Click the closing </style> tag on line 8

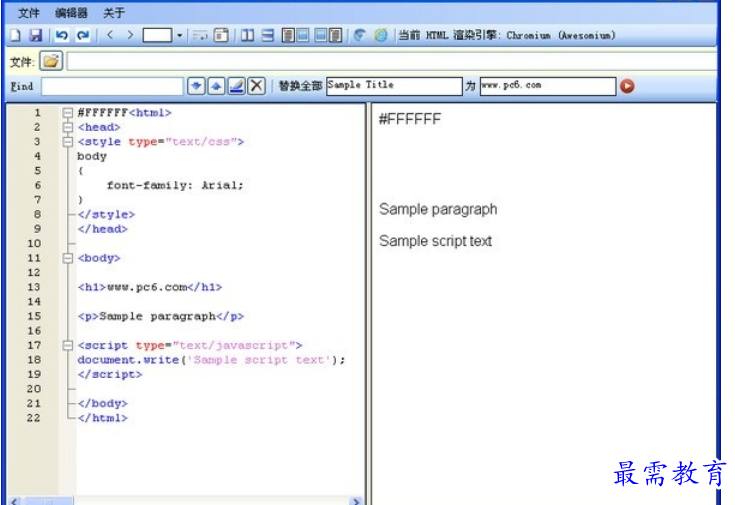pos(106,214)
